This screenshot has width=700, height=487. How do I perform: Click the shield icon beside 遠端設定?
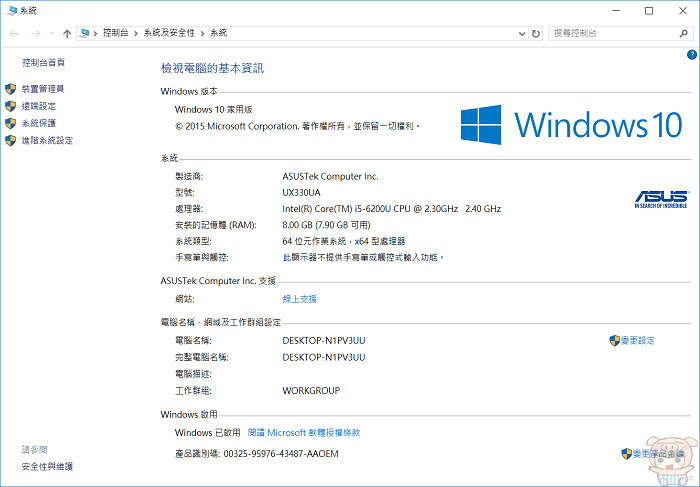11,106
